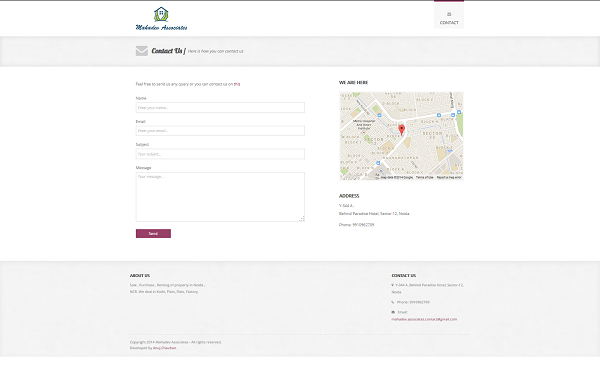Open the Contact nav tab
This screenshot has width=600, height=375.
[449, 15]
